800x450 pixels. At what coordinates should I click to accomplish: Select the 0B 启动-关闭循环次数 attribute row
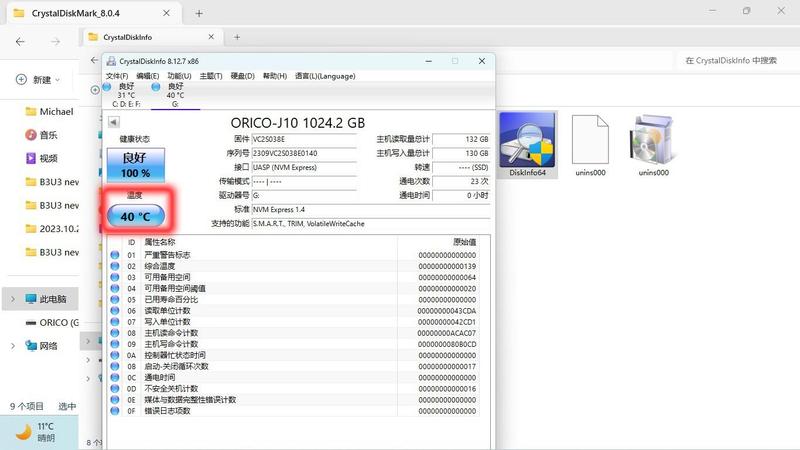[293, 366]
